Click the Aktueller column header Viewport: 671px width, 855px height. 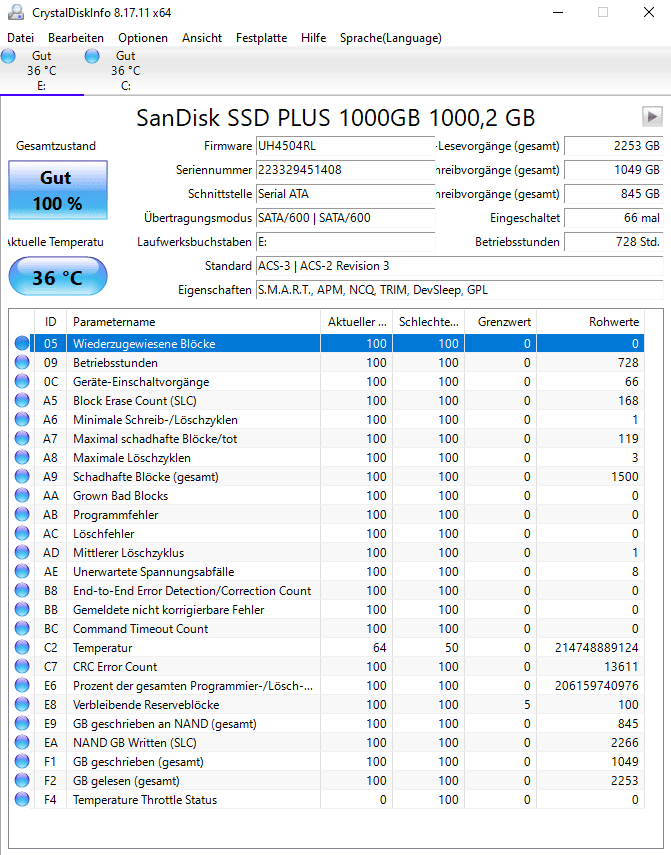point(356,322)
